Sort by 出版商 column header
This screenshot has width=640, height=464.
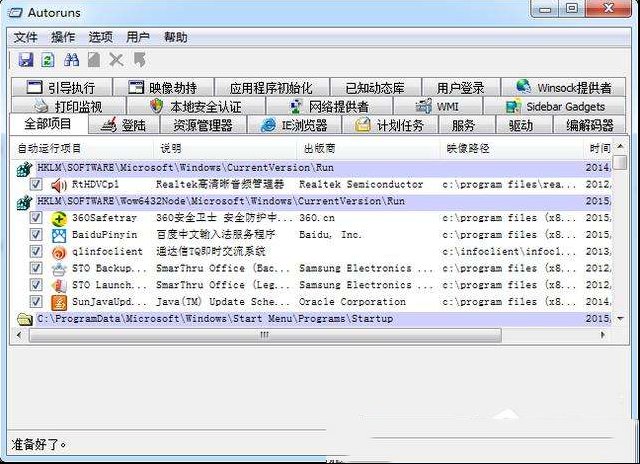pyautogui.click(x=369, y=149)
